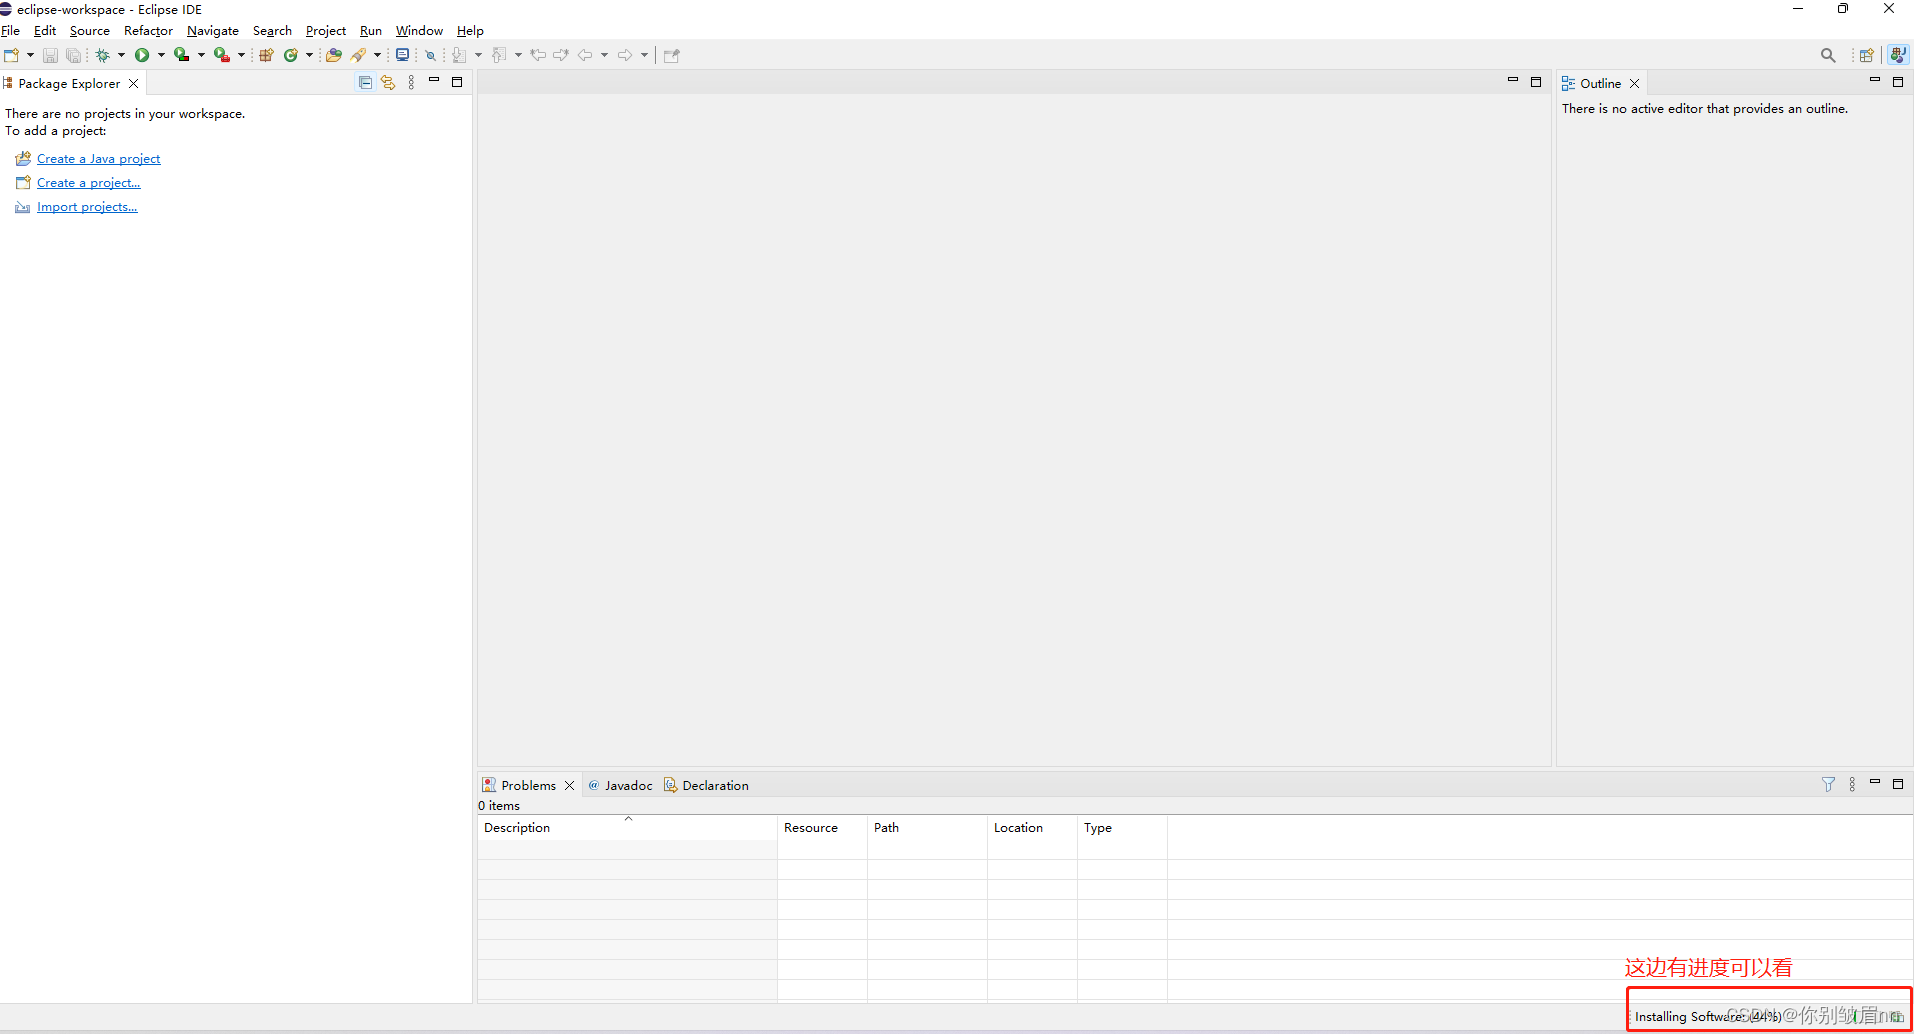The width and height of the screenshot is (1914, 1034).
Task: Open the Debug icon dropdown arrow
Action: point(120,55)
